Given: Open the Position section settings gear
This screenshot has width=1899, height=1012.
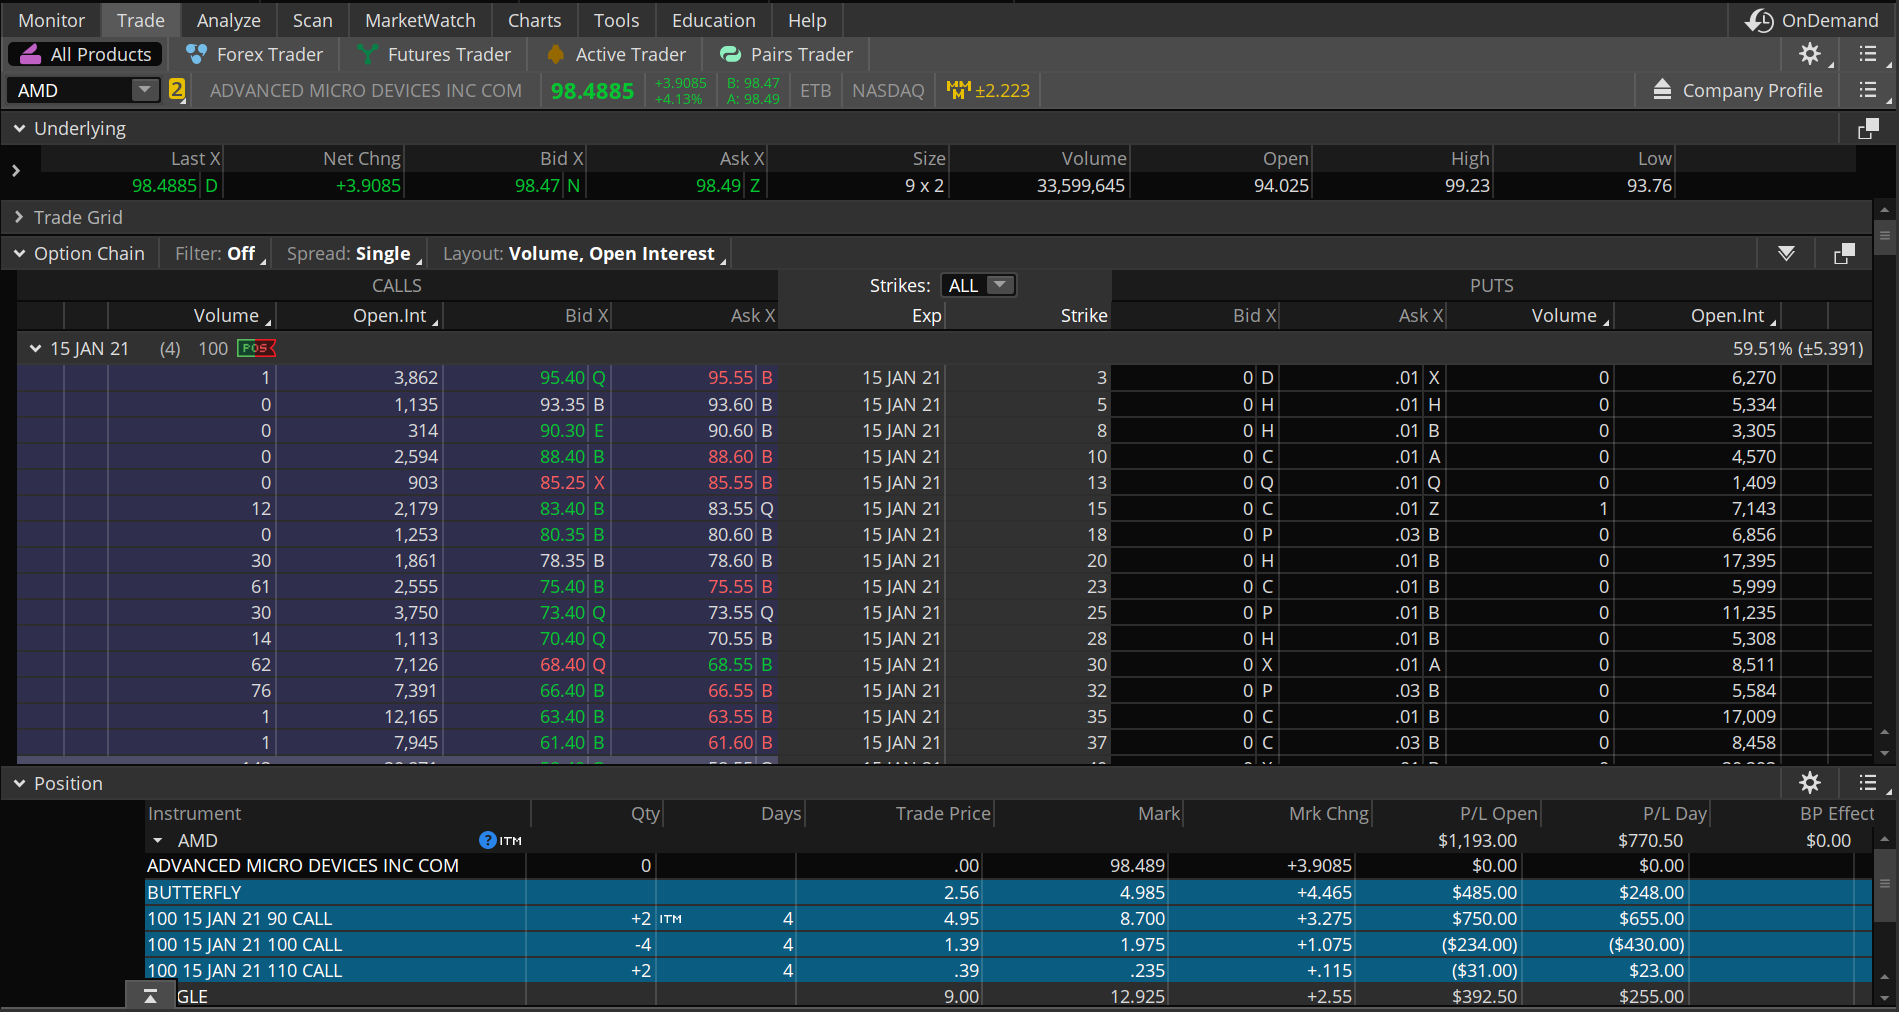Looking at the screenshot, I should pyautogui.click(x=1810, y=783).
